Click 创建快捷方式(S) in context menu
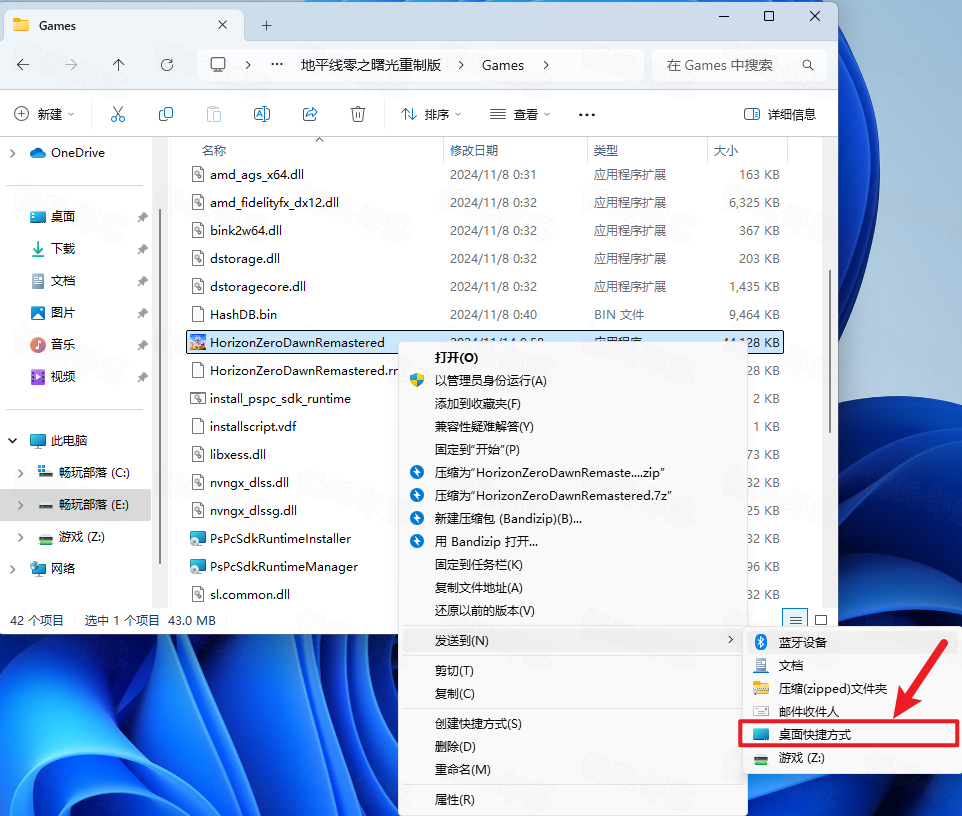 (573, 723)
